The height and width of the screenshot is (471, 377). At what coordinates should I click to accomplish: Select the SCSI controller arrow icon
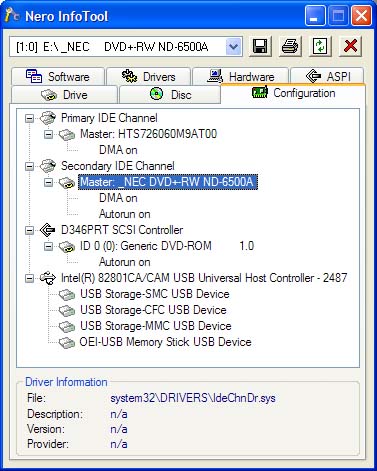47,230
